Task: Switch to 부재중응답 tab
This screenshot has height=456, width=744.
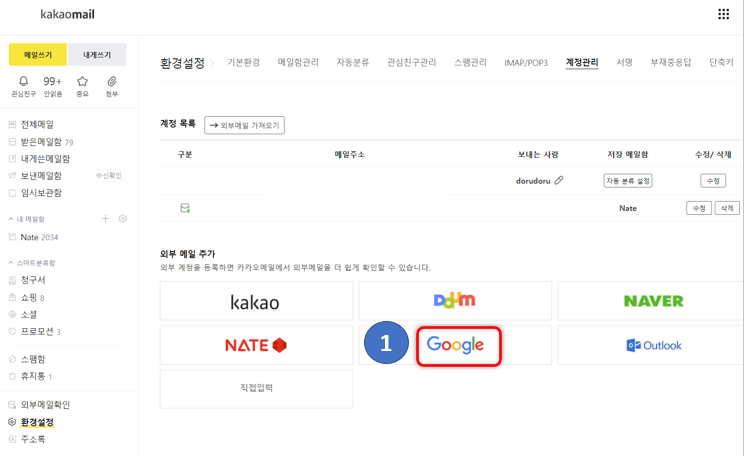Action: [x=670, y=62]
